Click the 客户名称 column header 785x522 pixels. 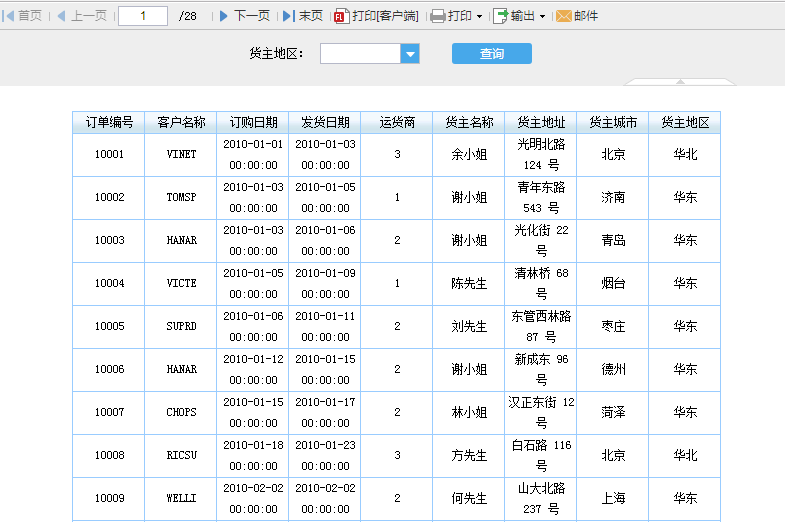181,122
